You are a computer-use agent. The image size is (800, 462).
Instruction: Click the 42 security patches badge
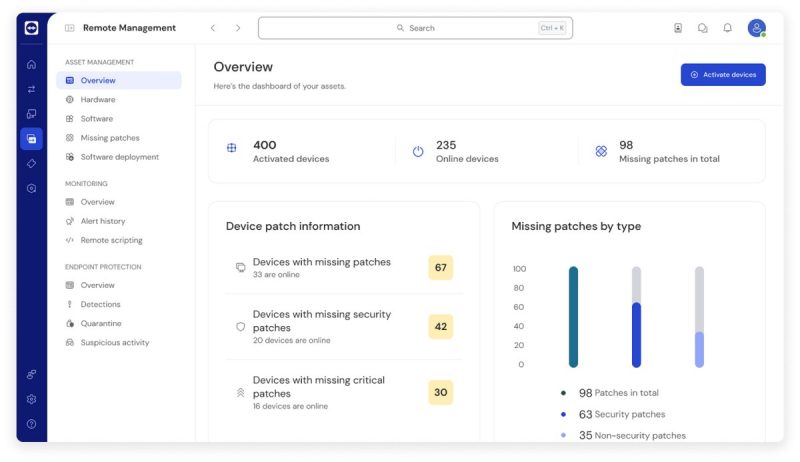441,327
